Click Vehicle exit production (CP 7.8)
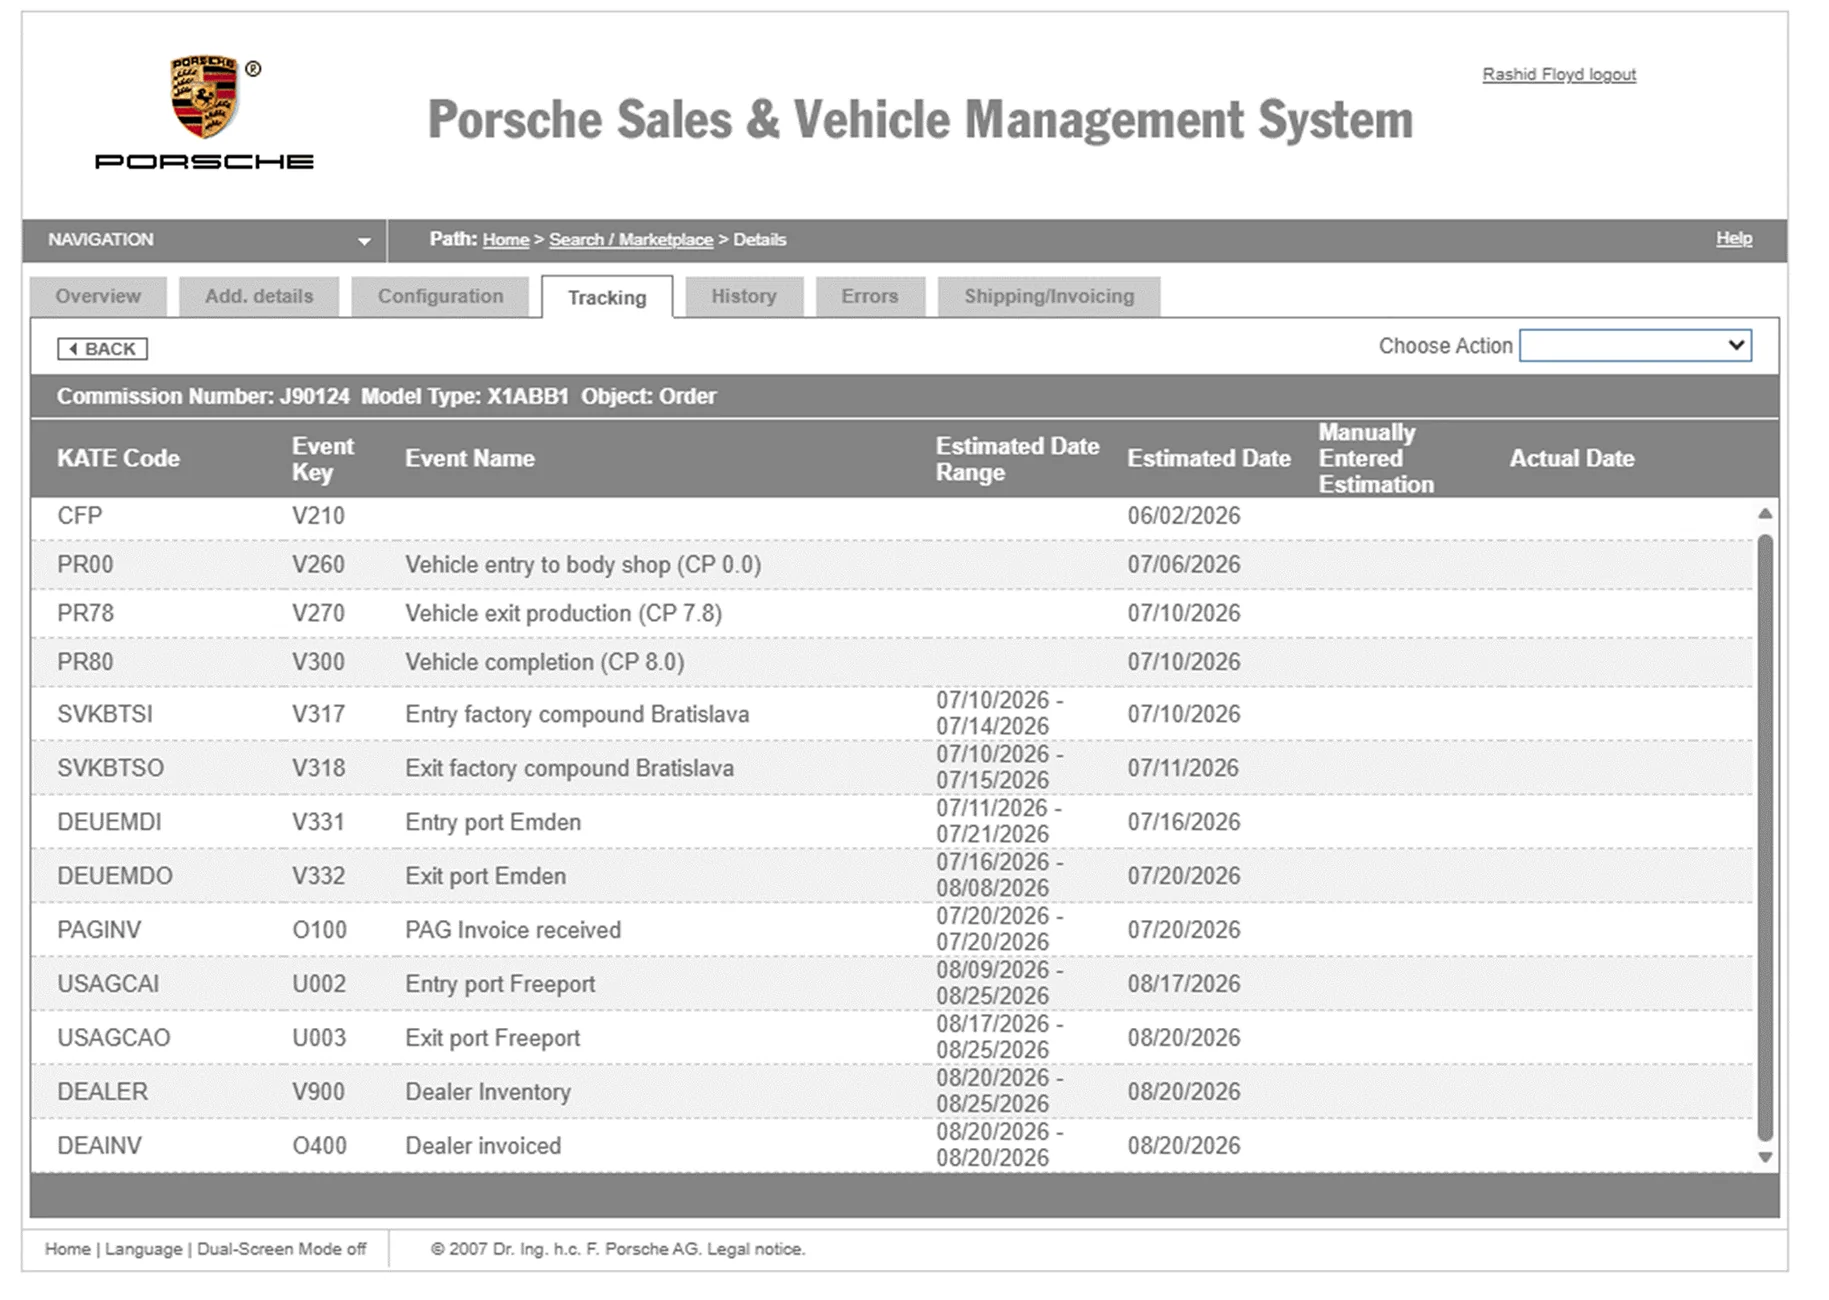The height and width of the screenshot is (1300, 1829). click(x=563, y=614)
